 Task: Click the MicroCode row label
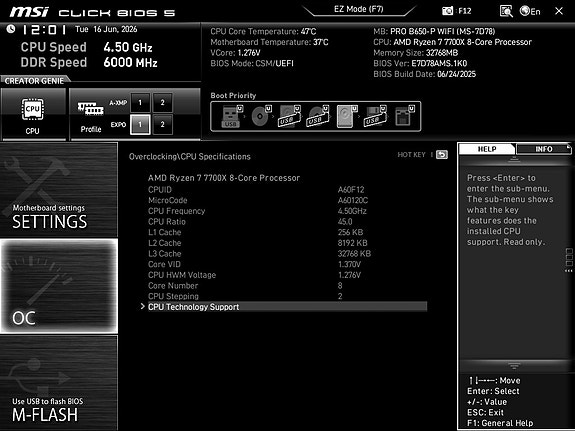[168, 200]
